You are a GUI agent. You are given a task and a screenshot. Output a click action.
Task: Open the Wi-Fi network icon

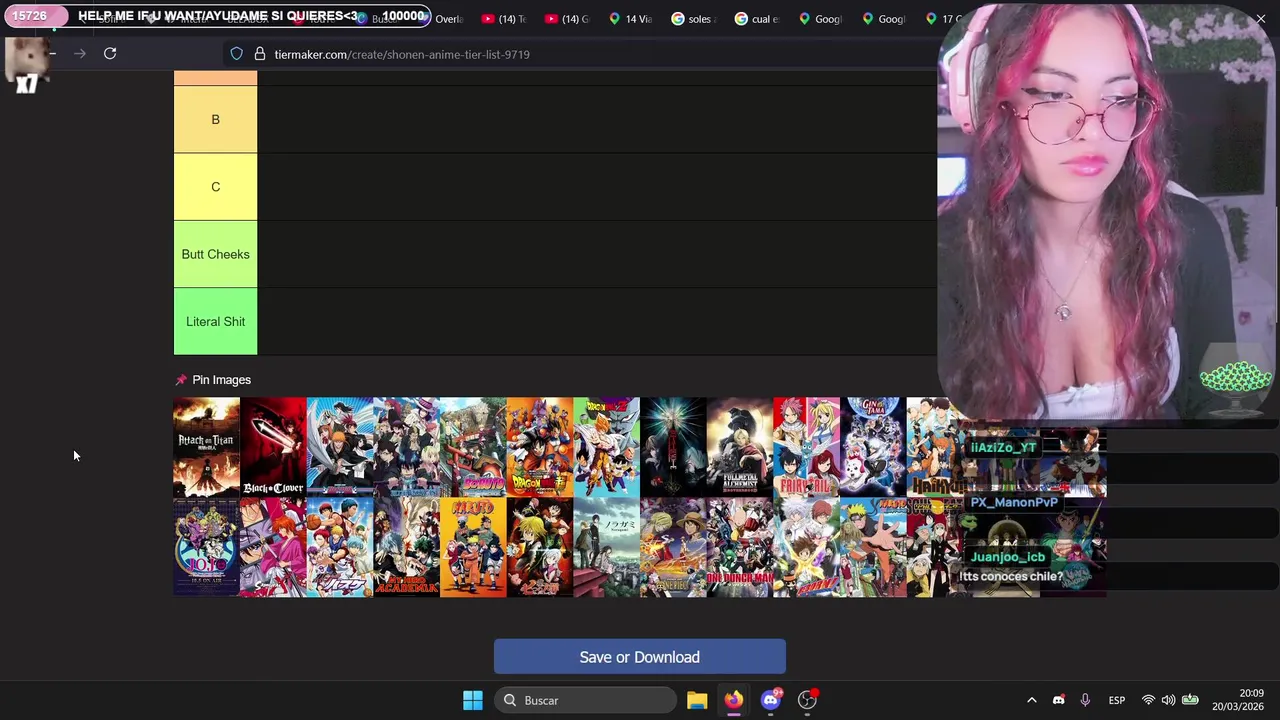pos(1148,700)
